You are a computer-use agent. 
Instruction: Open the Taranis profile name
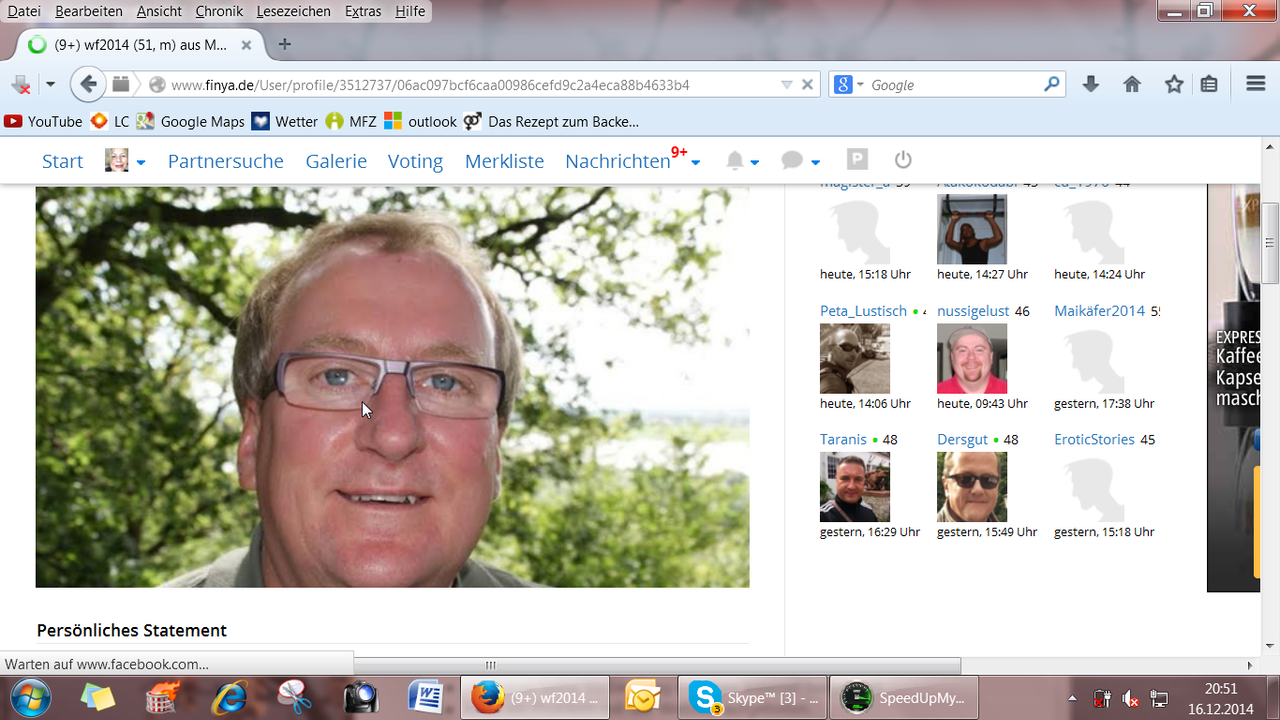(843, 439)
